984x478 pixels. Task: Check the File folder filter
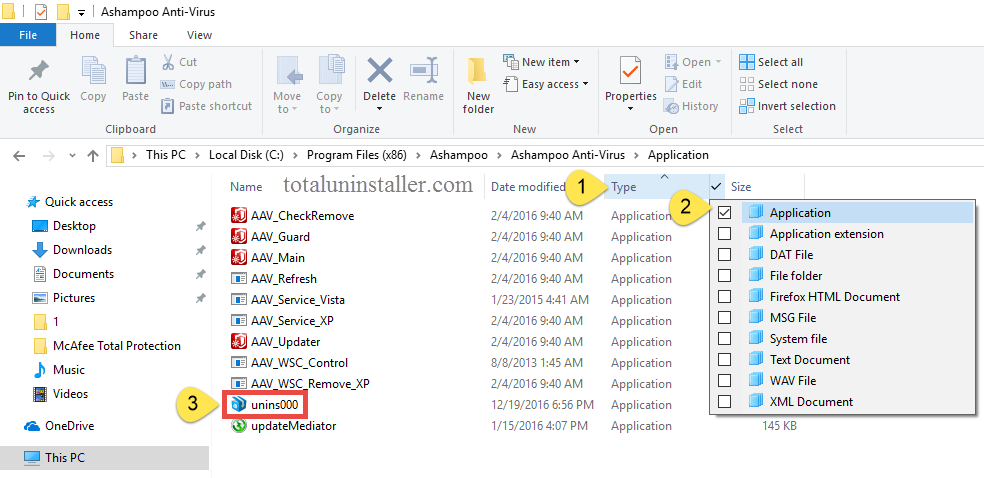(x=725, y=276)
